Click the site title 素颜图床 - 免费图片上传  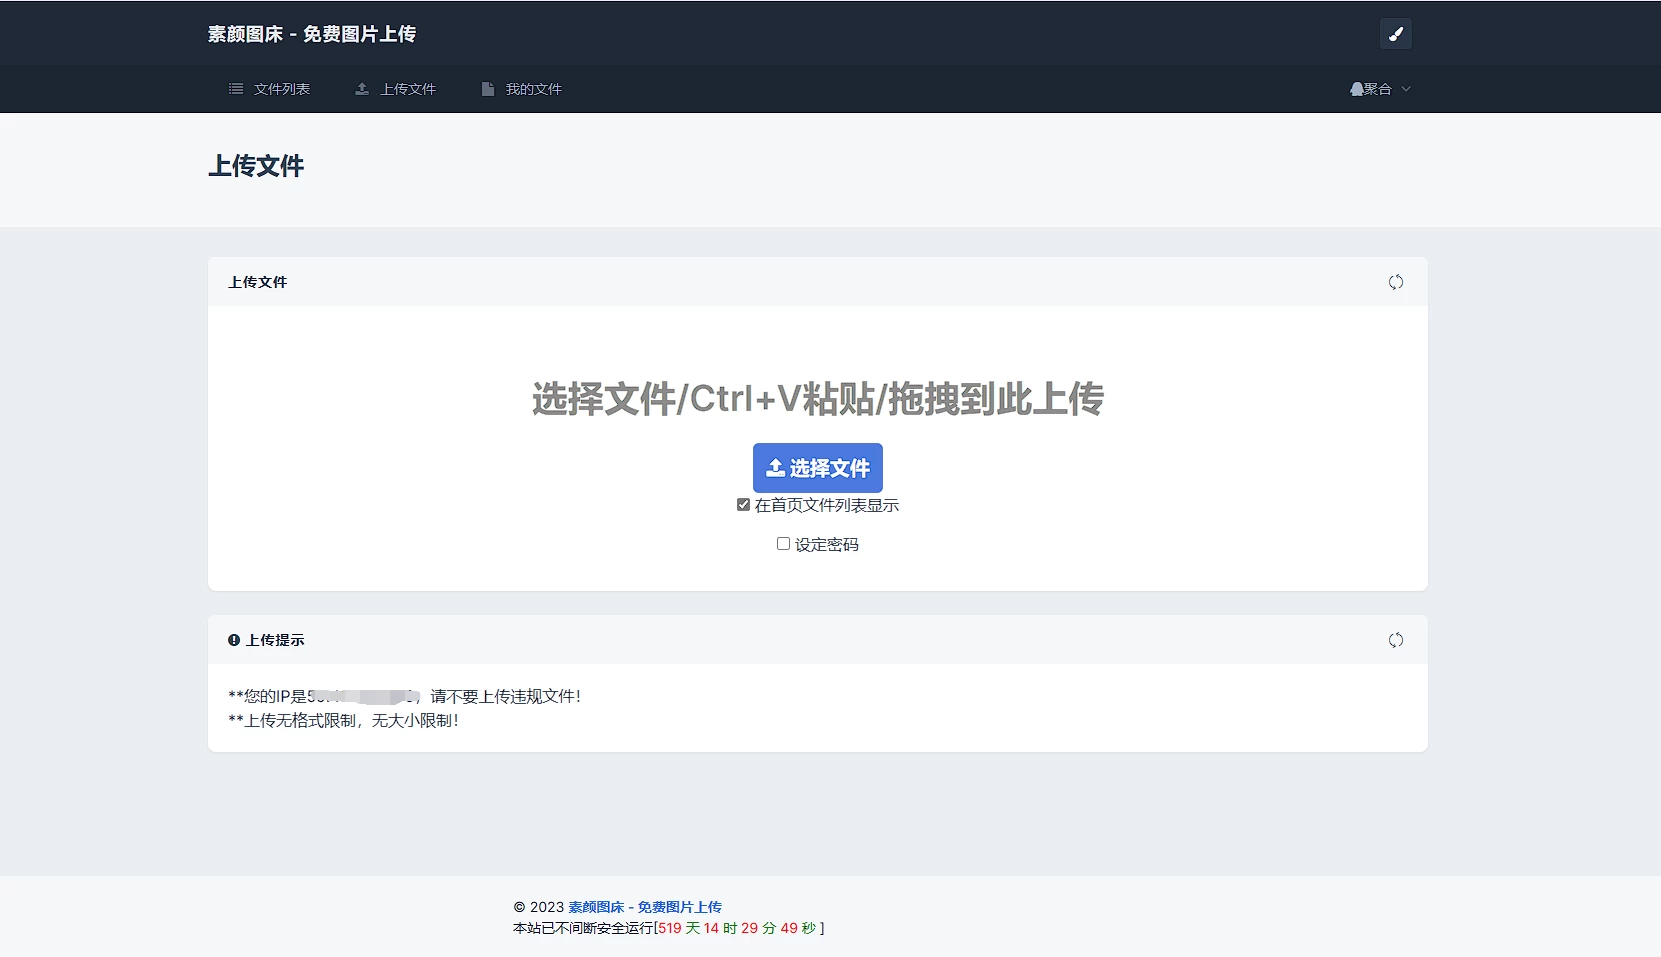click(312, 33)
